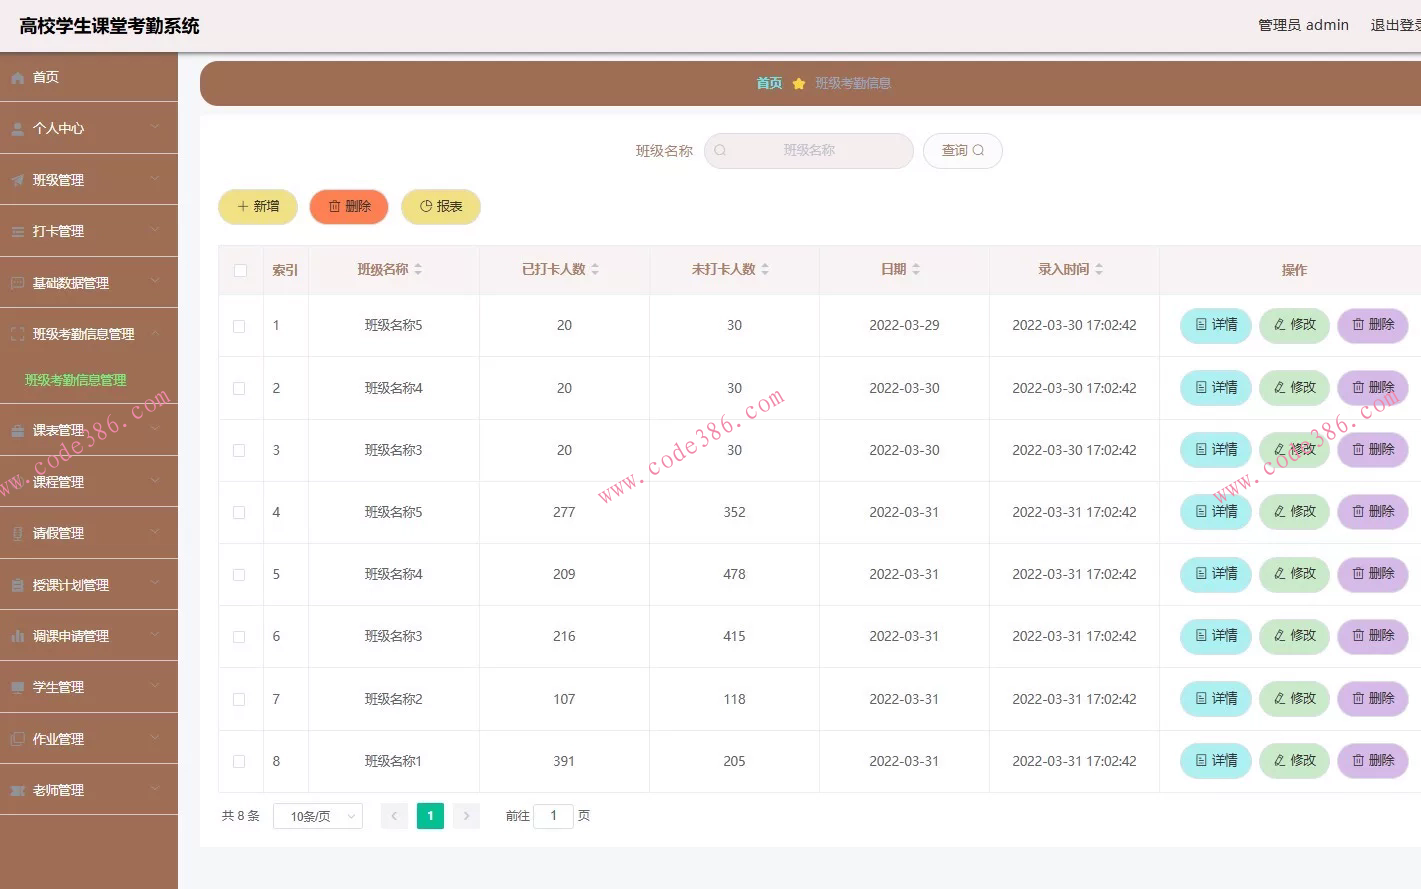Select the checkbox beside row 8 班级名称1

point(239,761)
